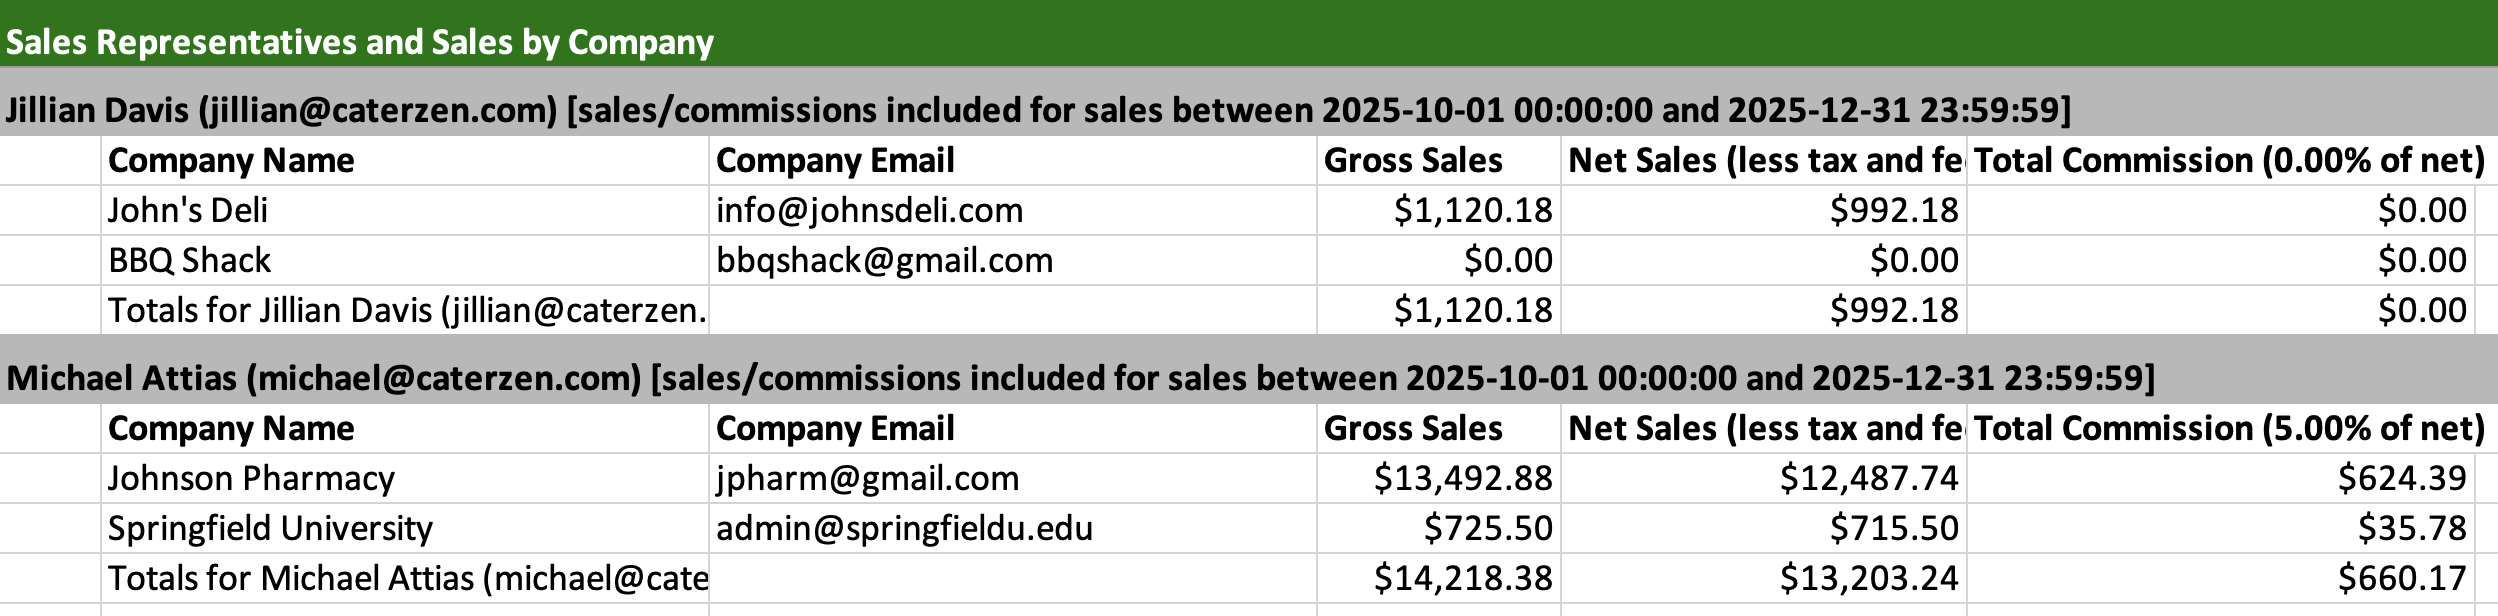The width and height of the screenshot is (2498, 616).
Task: Select the bbqshack@gmail.com email cell
Action: tap(884, 260)
